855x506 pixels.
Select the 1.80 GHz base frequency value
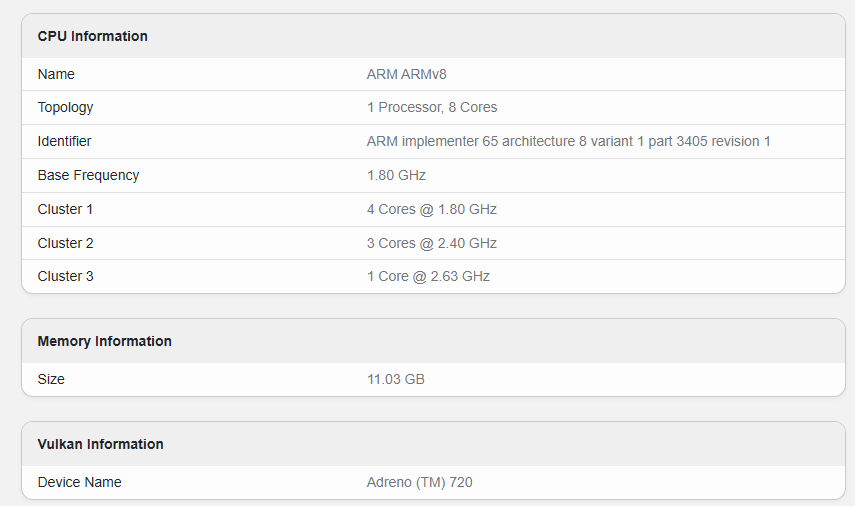coord(396,175)
